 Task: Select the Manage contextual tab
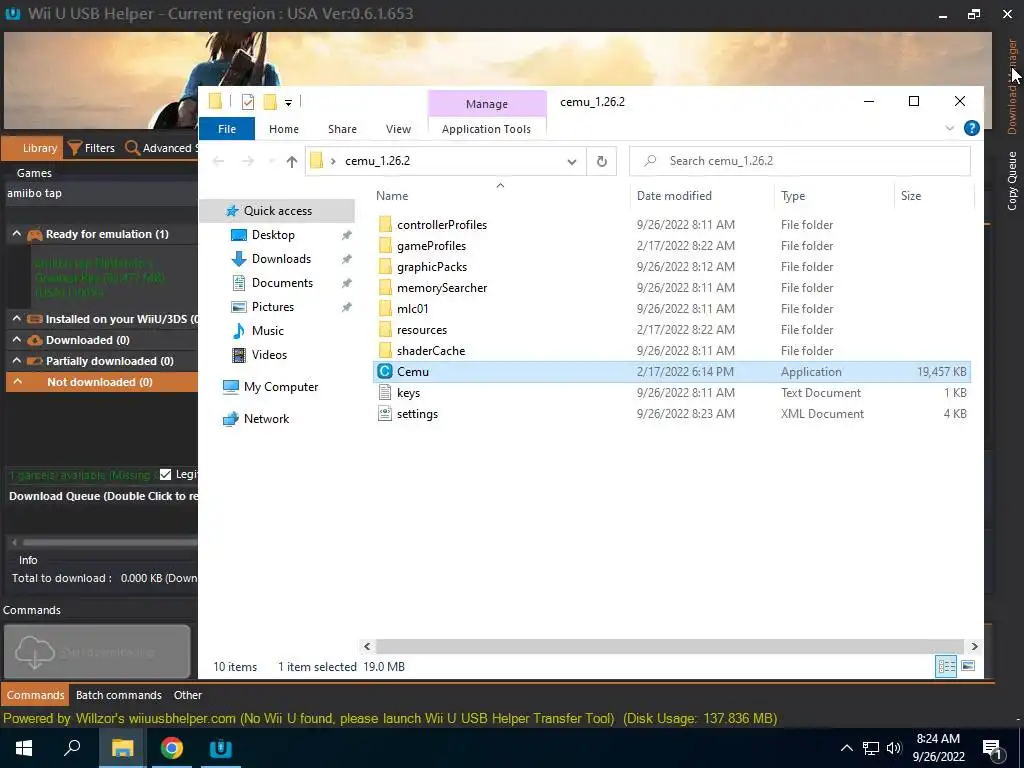[487, 104]
